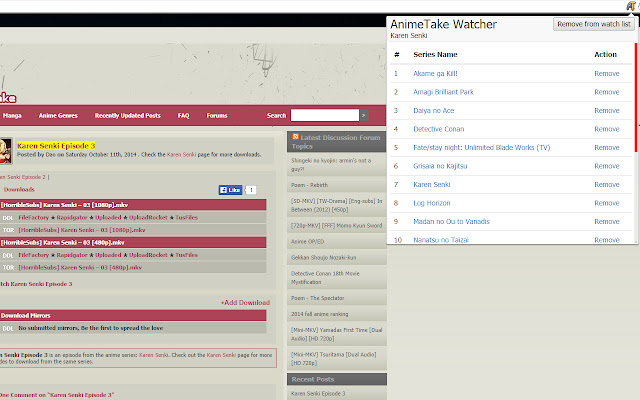Image resolution: width=640 pixels, height=400 pixels.
Task: Open Shingeki no kyojin forum topic
Action: [x=331, y=164]
